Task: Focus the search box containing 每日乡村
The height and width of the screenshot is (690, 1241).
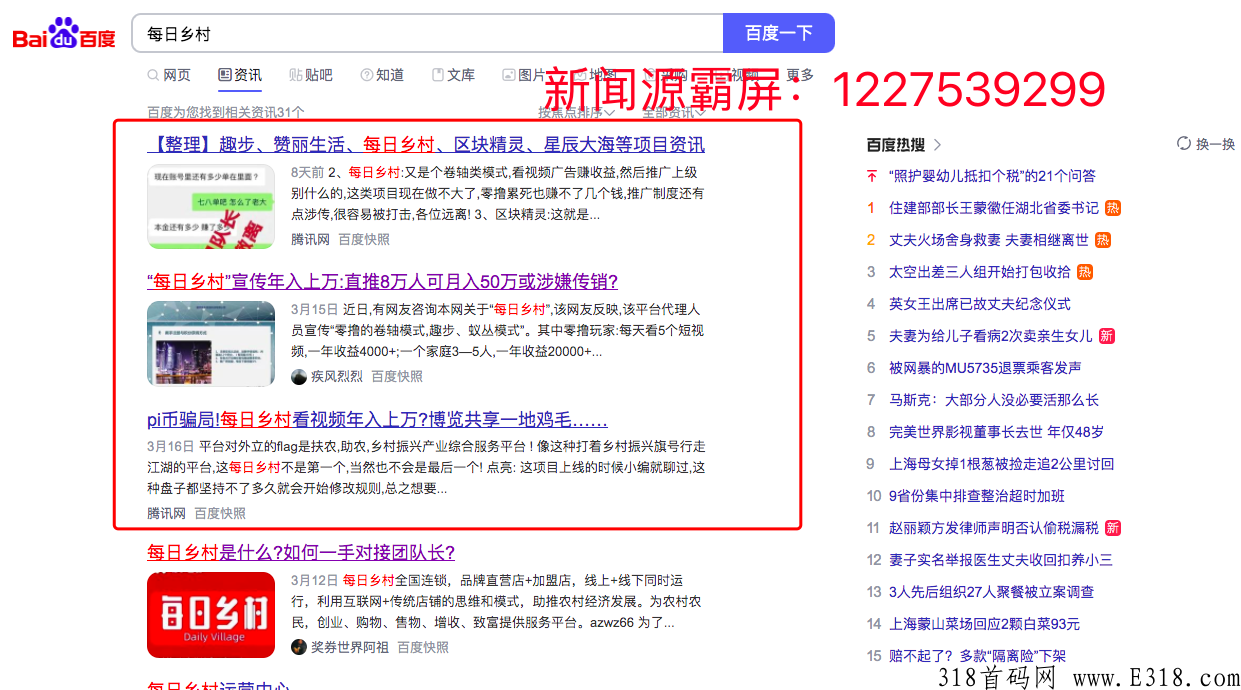Action: pyautogui.click(x=427, y=33)
